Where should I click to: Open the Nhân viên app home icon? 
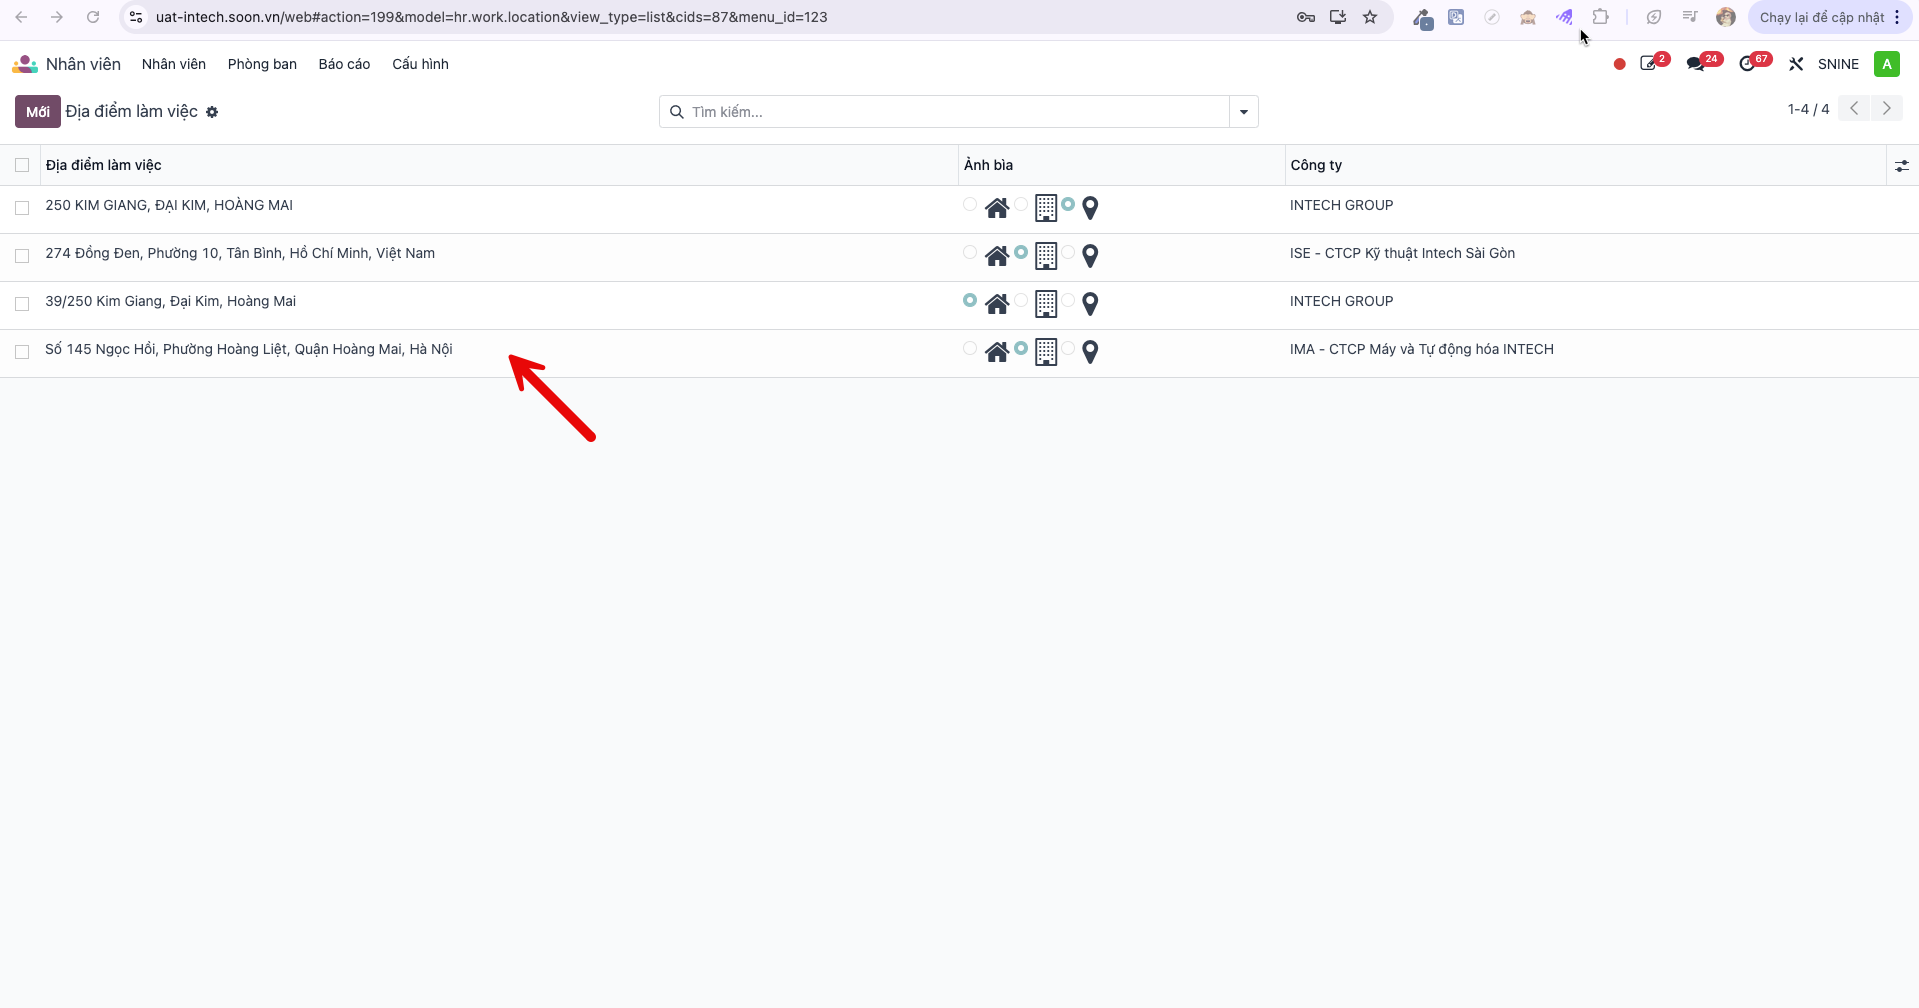tap(25, 64)
